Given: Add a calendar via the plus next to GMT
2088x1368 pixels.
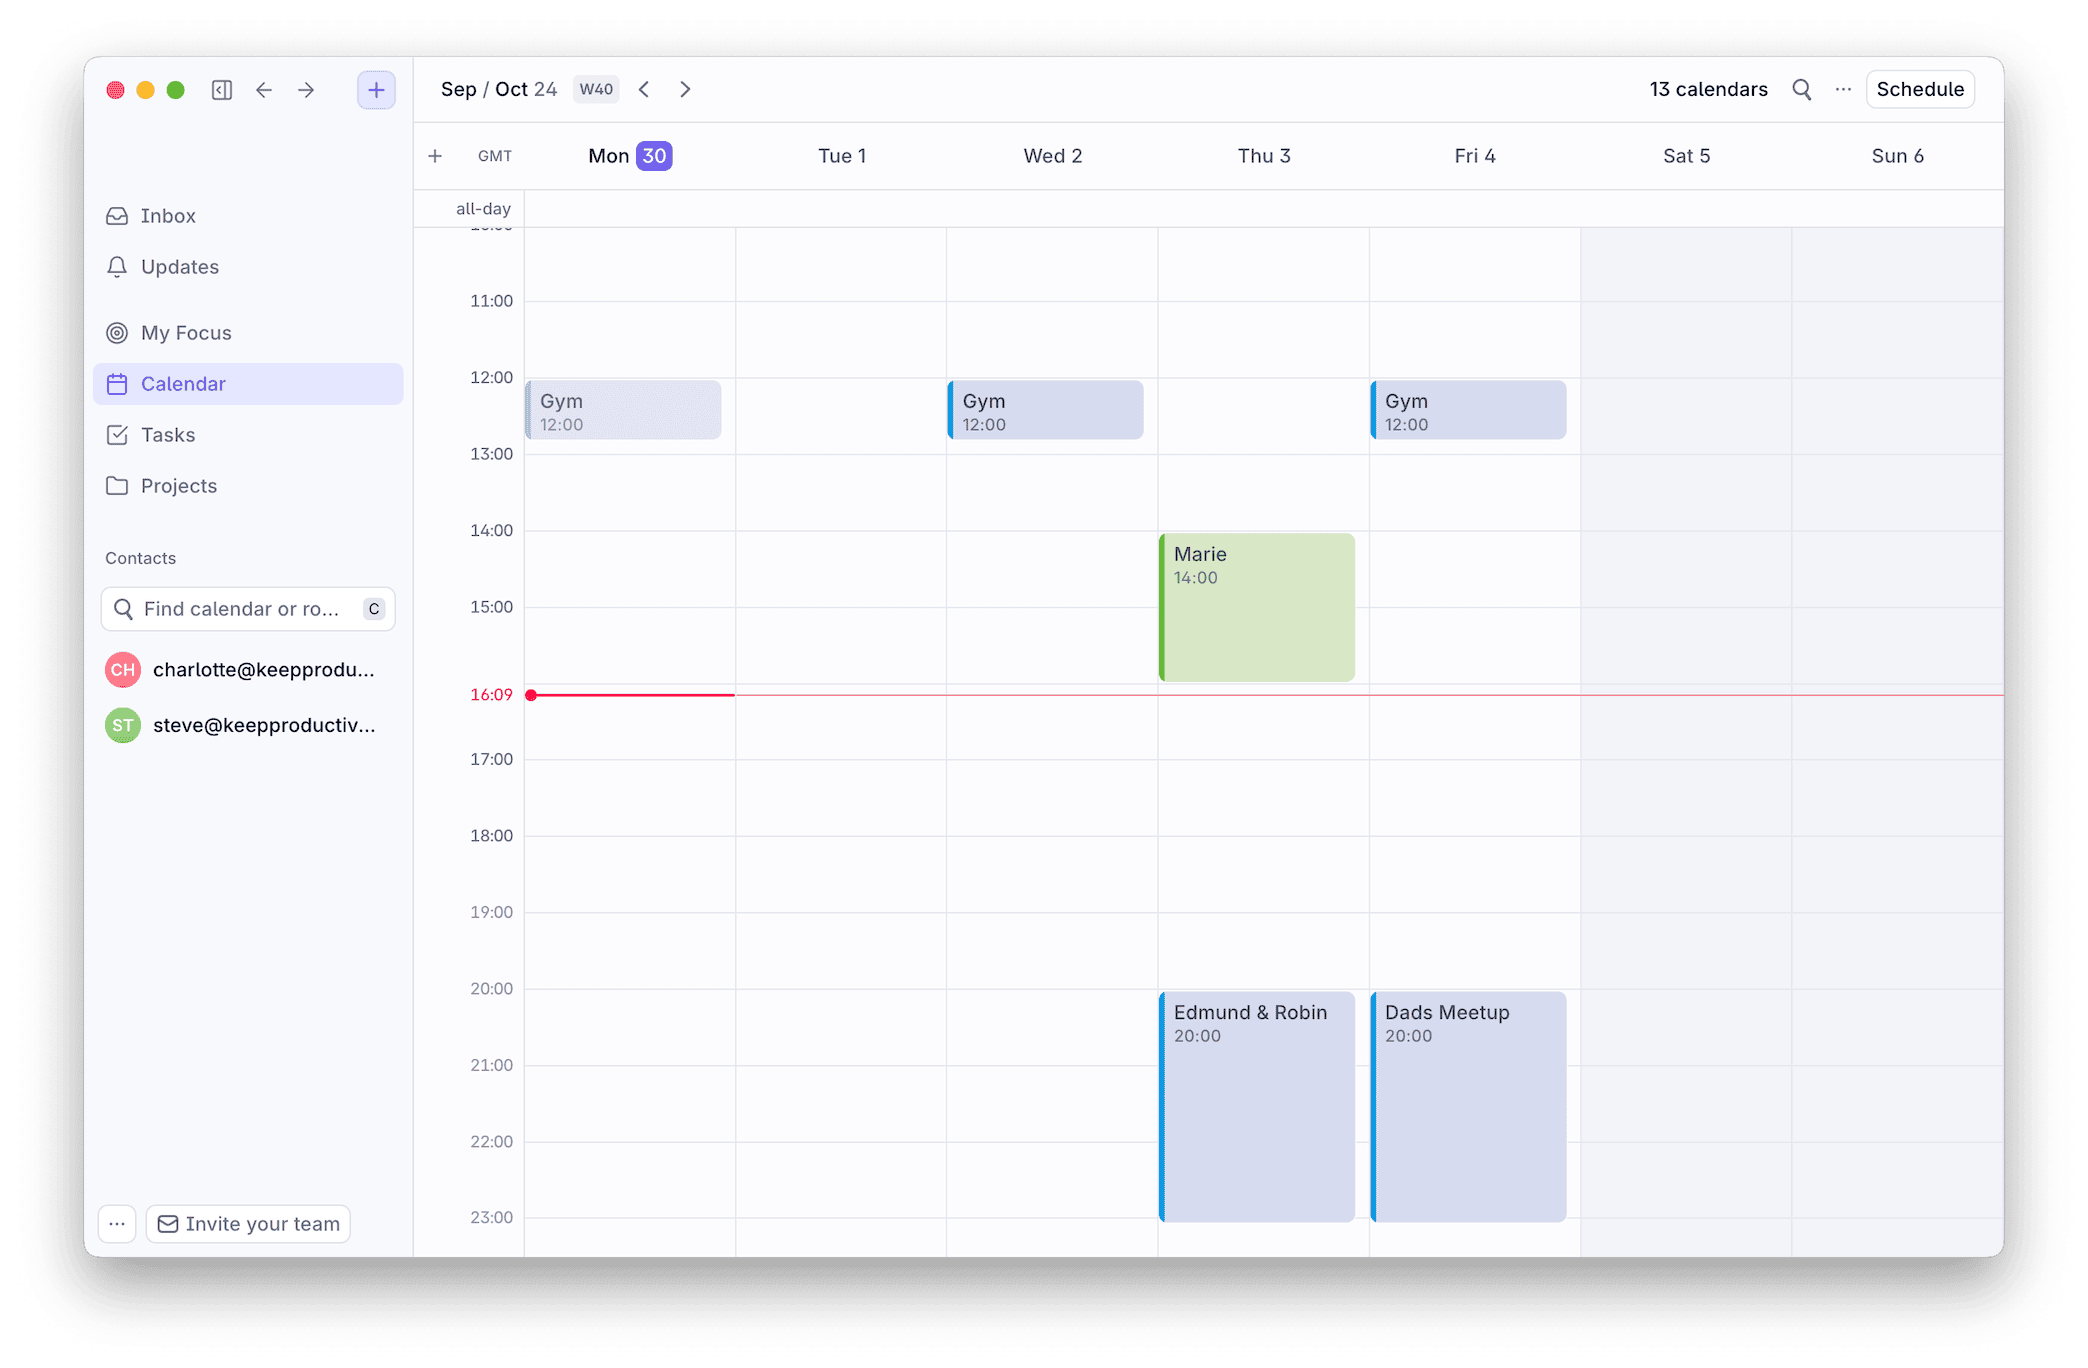Looking at the screenshot, I should tap(435, 156).
